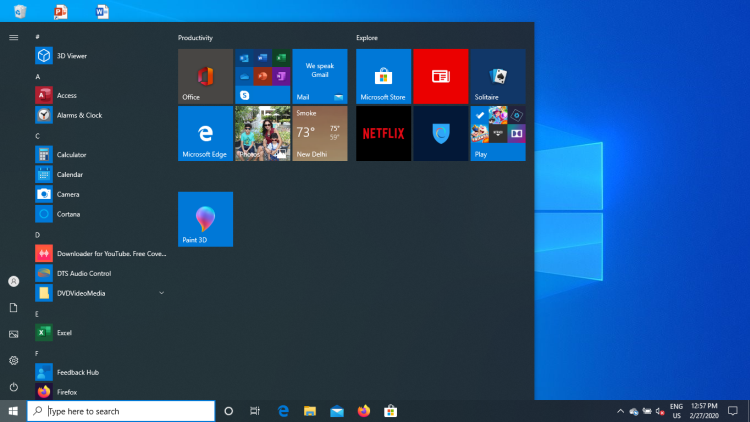
Task: Show hidden system tray icons
Action: pyautogui.click(x=620, y=411)
